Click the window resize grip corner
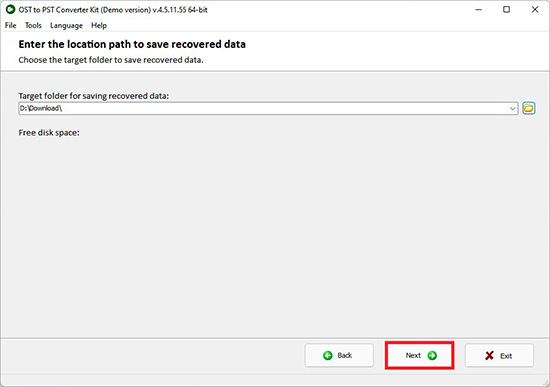Viewport: 550px width, 387px height. [x=545, y=382]
